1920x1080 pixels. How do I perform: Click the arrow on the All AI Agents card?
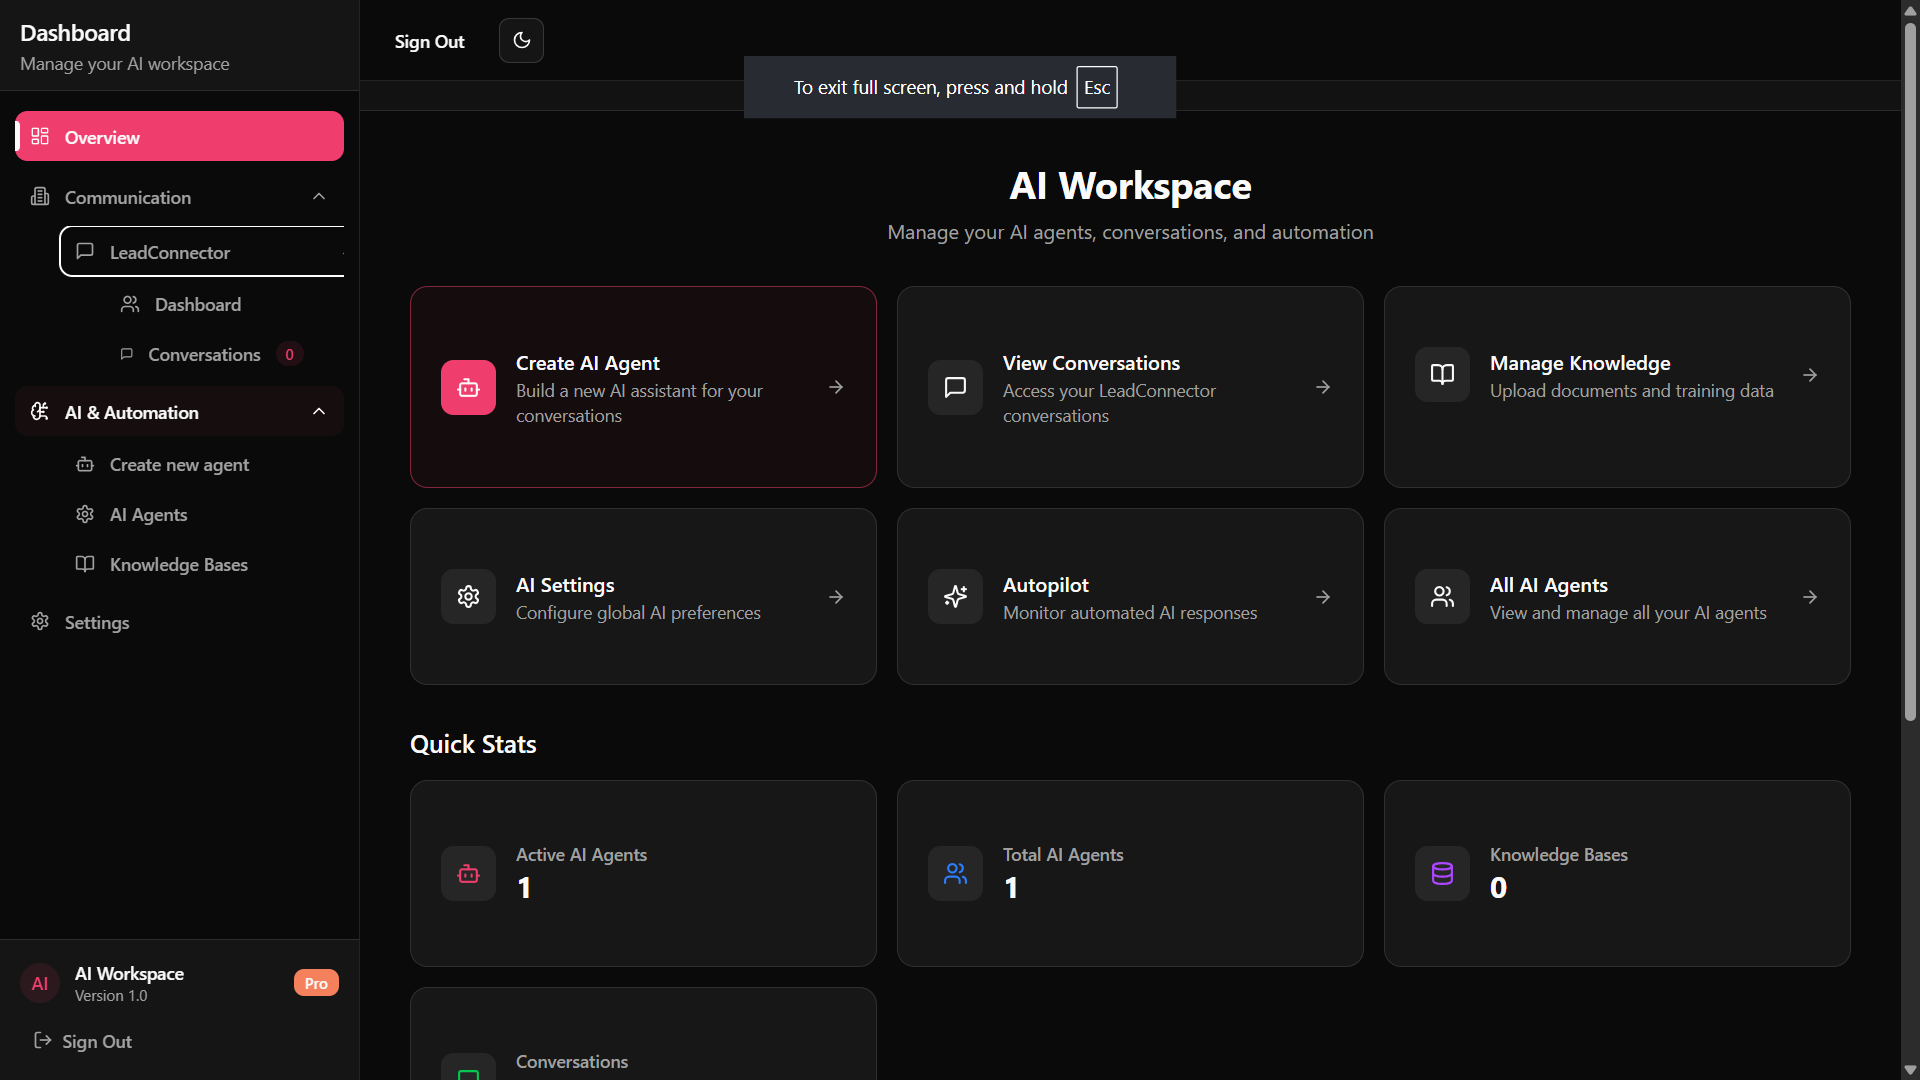(x=1810, y=597)
